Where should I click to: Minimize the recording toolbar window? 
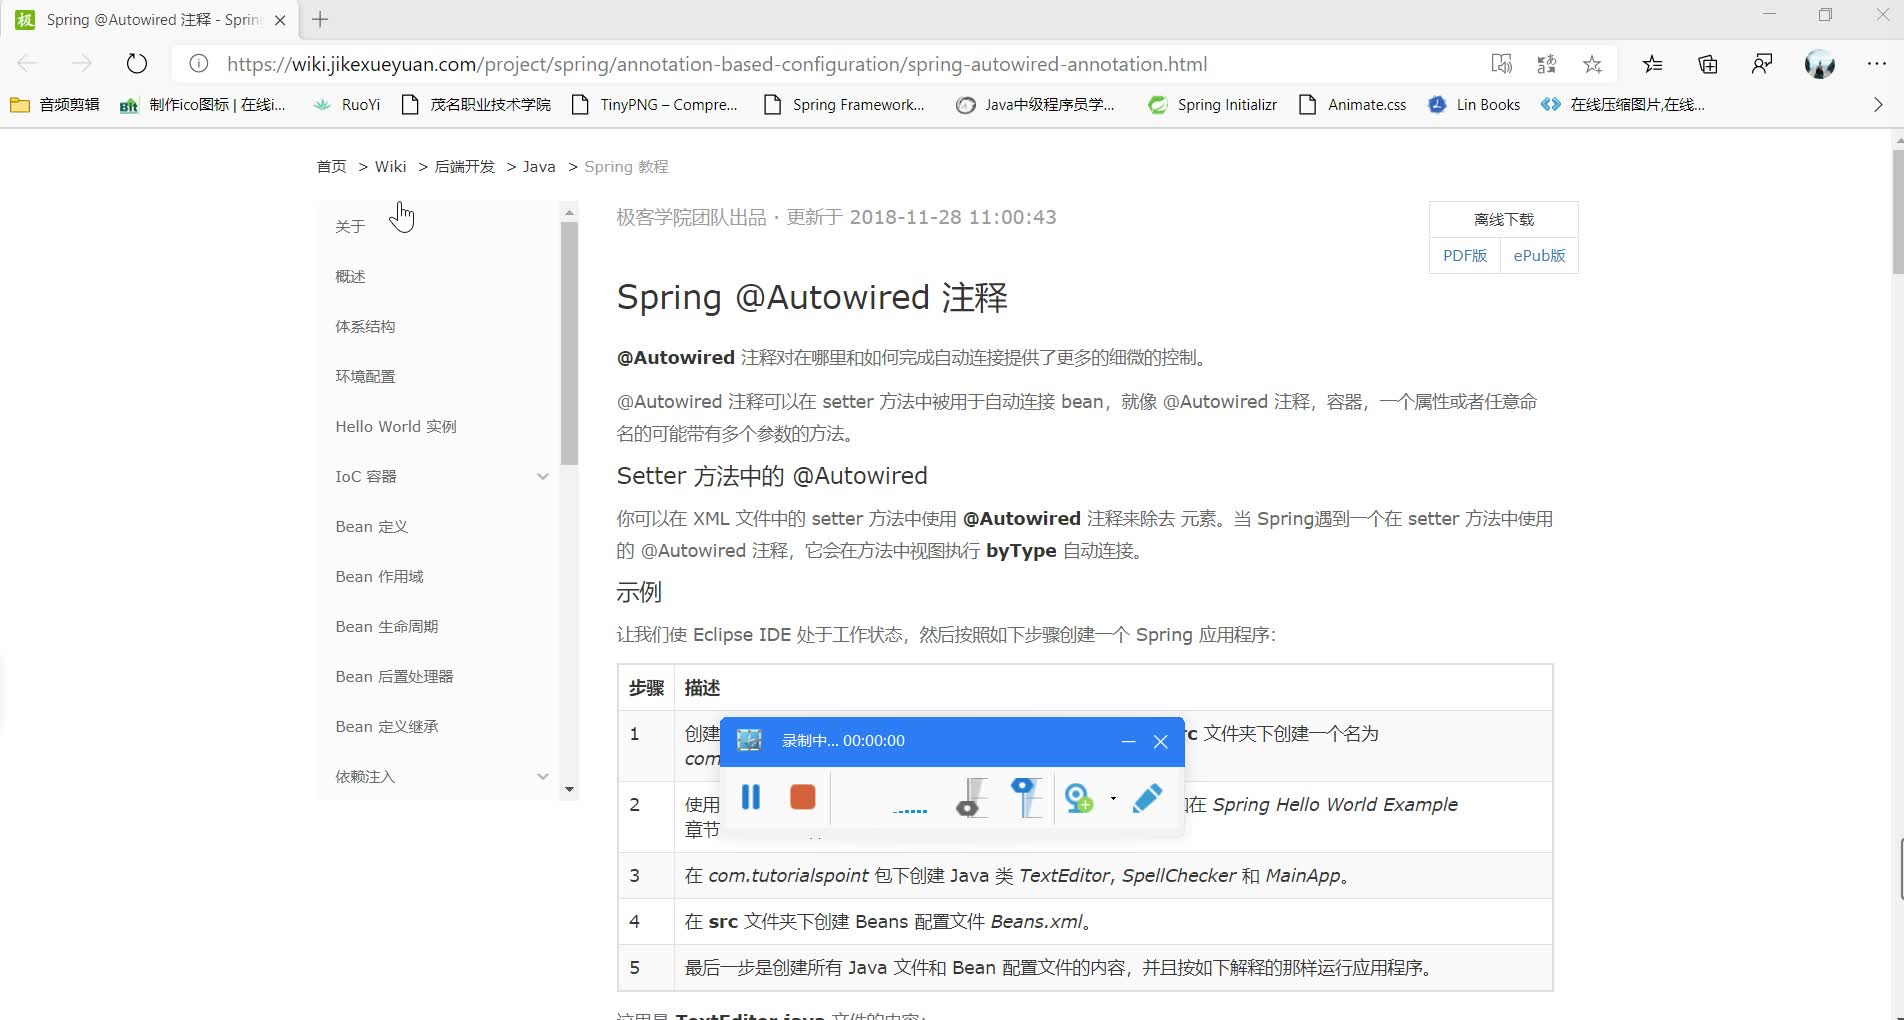[x=1128, y=741]
